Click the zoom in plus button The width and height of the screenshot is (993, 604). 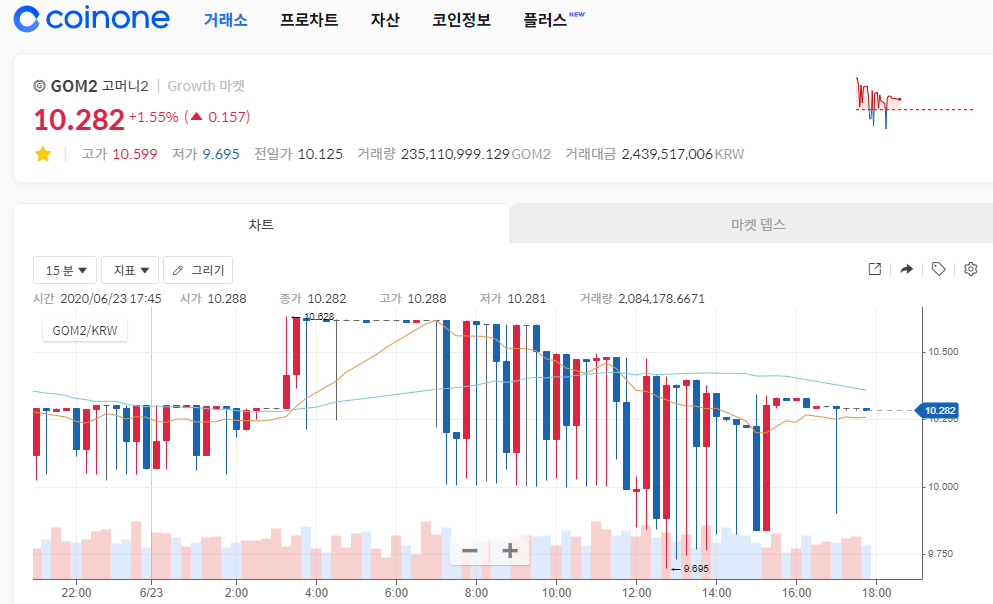(x=509, y=551)
